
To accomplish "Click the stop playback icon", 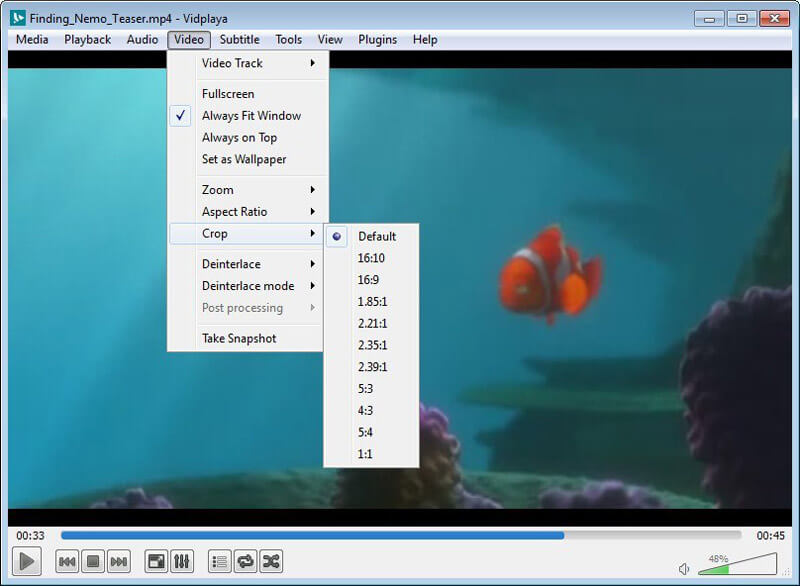I will (93, 562).
